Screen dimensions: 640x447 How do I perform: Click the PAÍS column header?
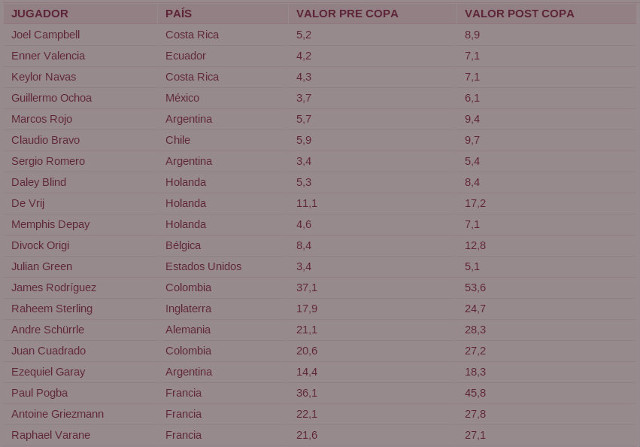pyautogui.click(x=179, y=14)
